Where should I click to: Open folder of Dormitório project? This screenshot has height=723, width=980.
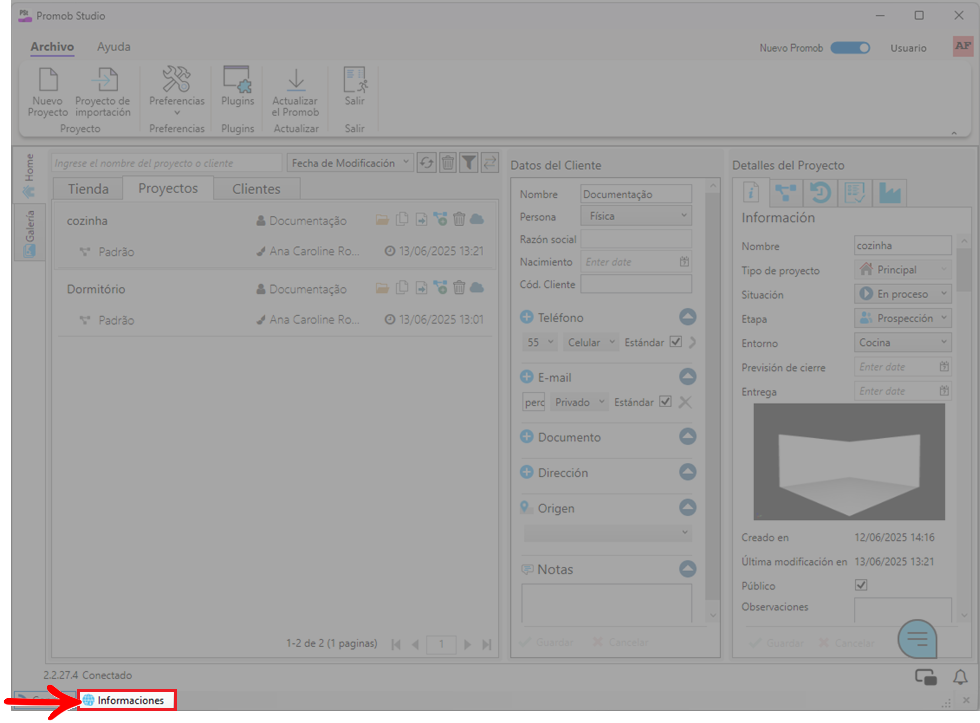tap(382, 288)
